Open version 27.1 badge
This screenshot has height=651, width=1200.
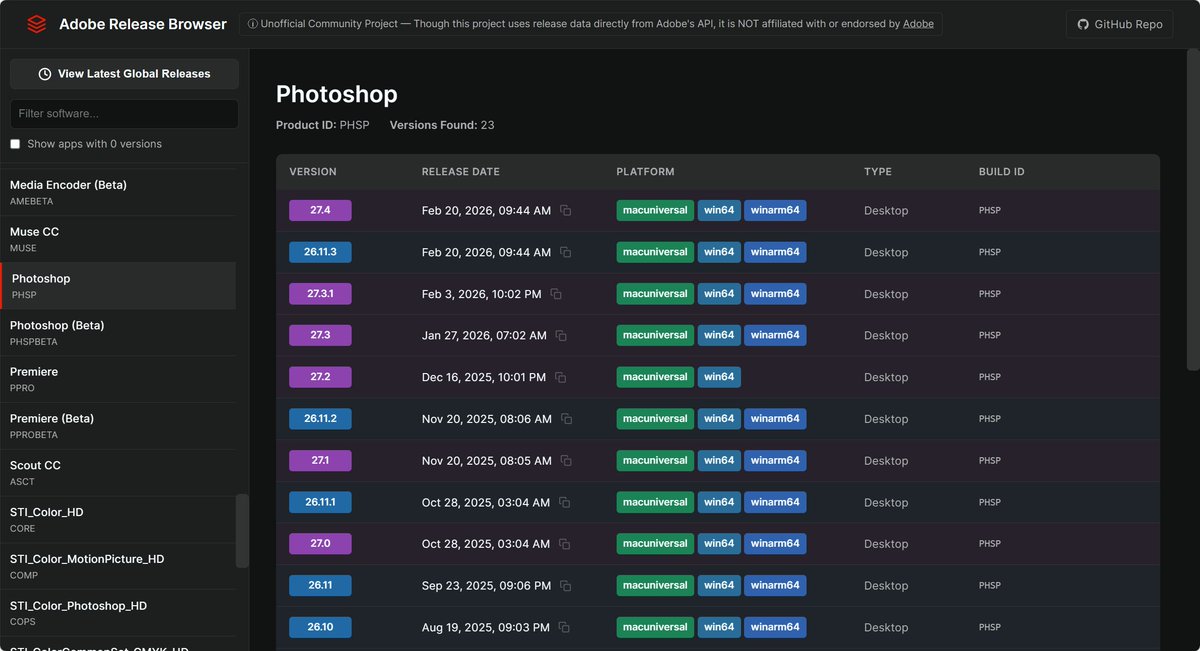tap(320, 460)
